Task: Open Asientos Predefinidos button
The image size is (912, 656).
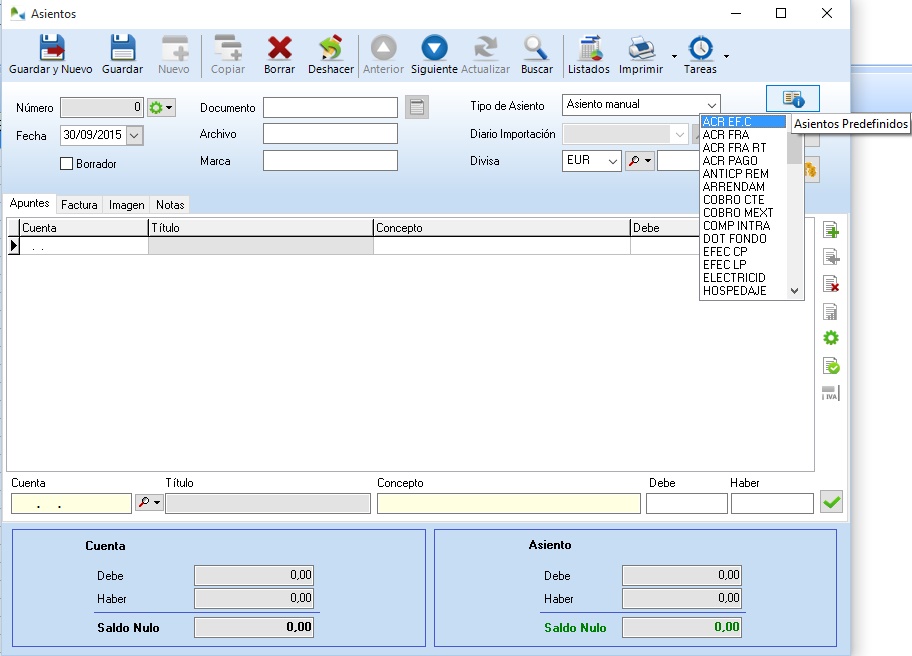Action: (792, 98)
